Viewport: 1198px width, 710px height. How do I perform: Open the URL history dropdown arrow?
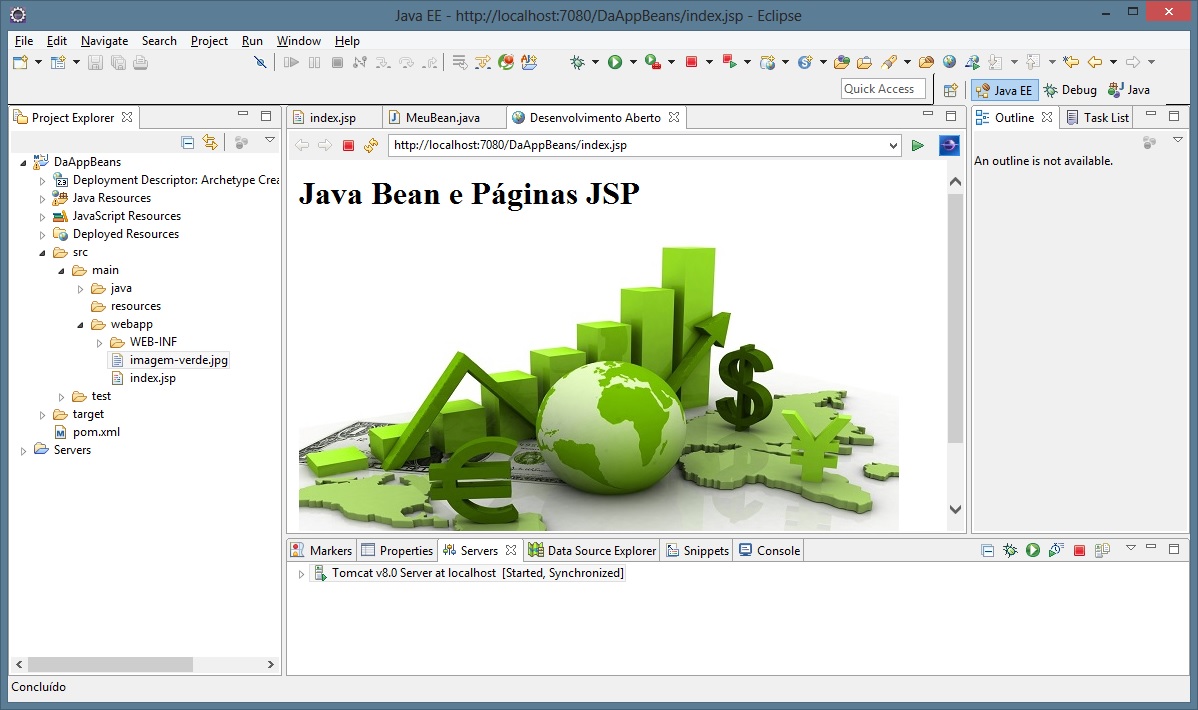(x=893, y=146)
